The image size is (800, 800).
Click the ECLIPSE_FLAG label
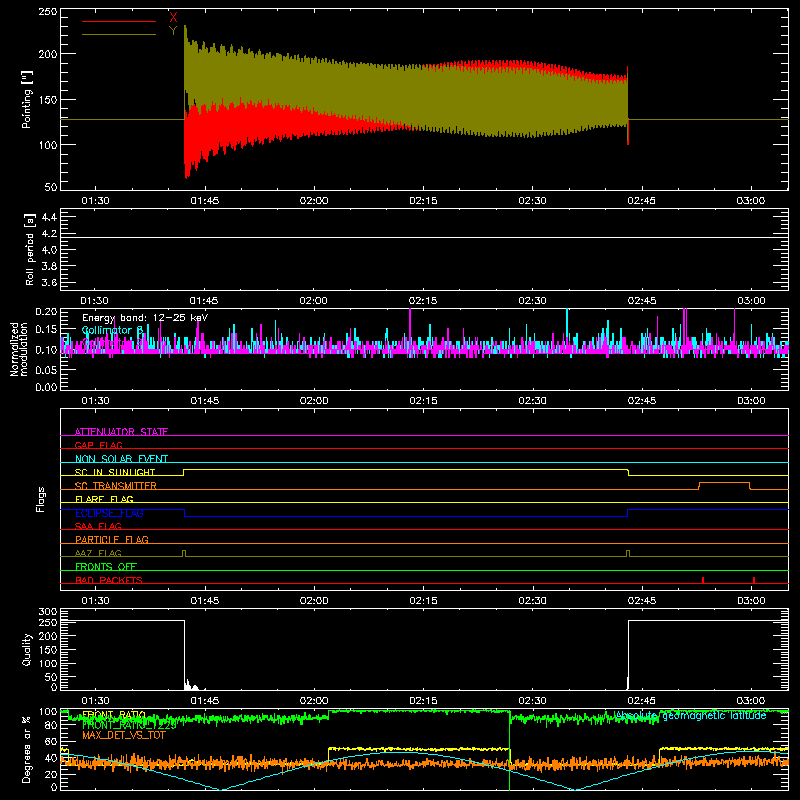109,513
